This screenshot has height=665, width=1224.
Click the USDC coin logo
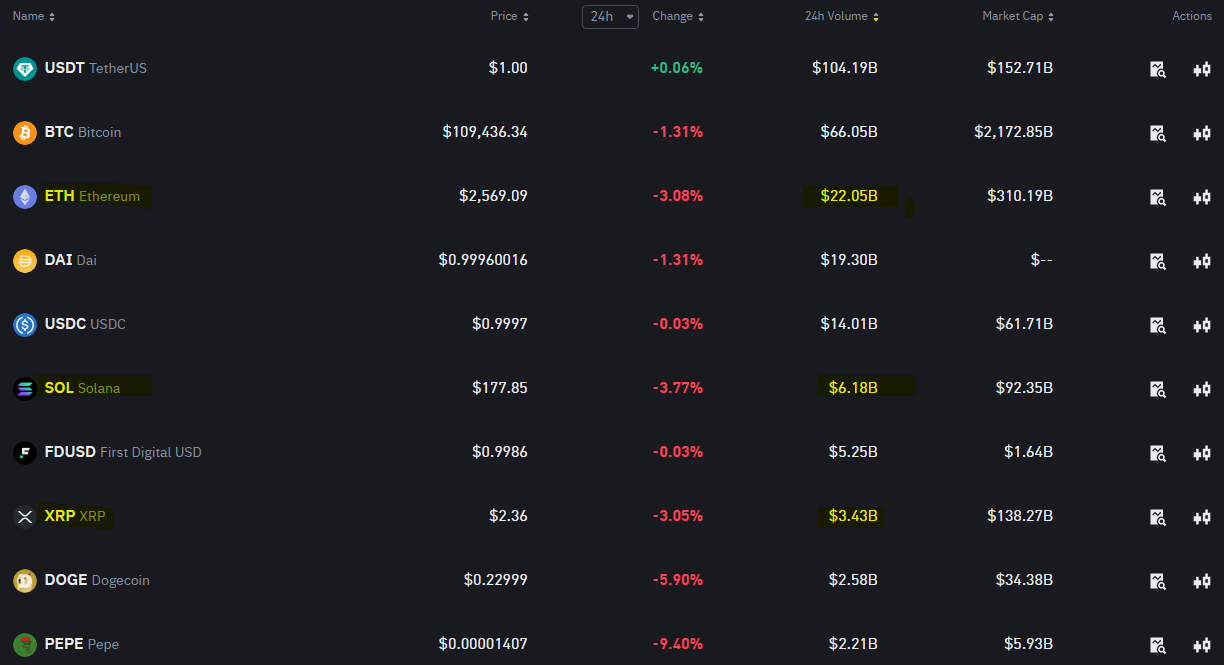(x=25, y=325)
